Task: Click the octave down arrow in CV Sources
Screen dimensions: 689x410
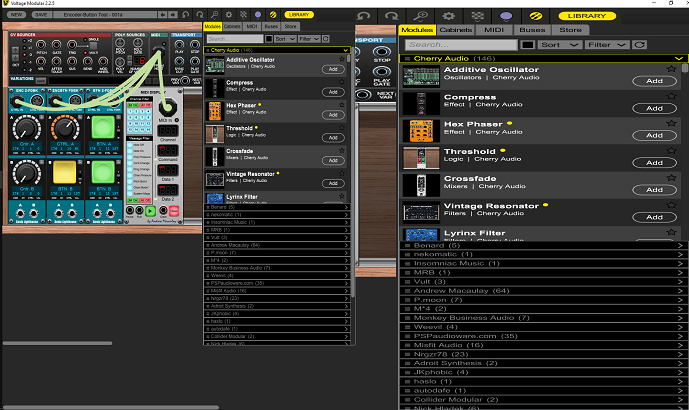Action: pyautogui.click(x=15, y=58)
